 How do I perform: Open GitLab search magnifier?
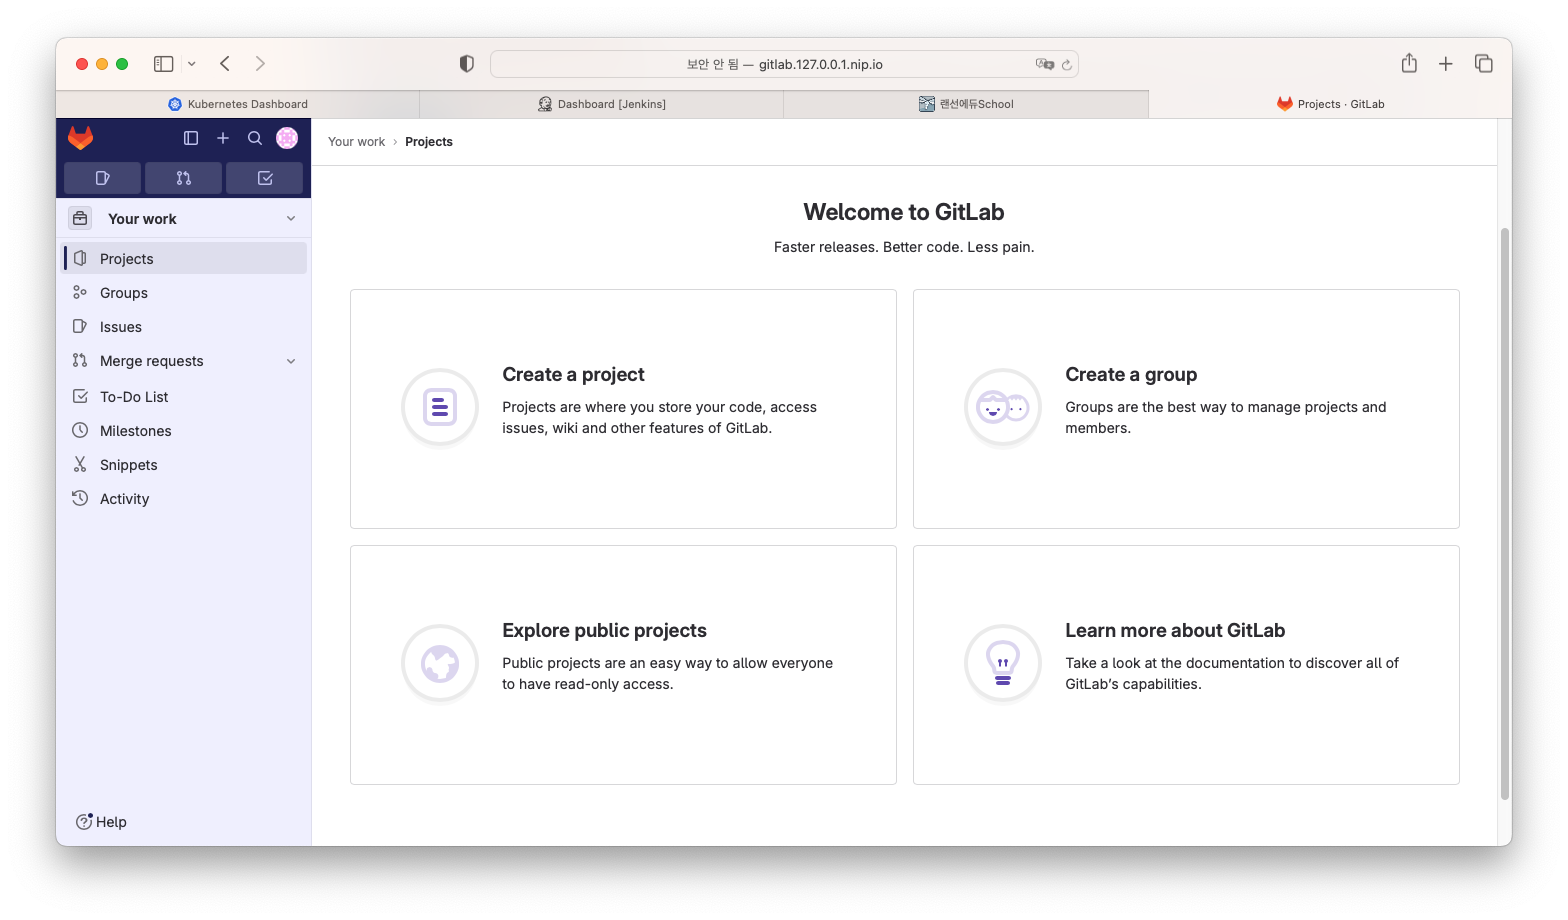point(255,138)
